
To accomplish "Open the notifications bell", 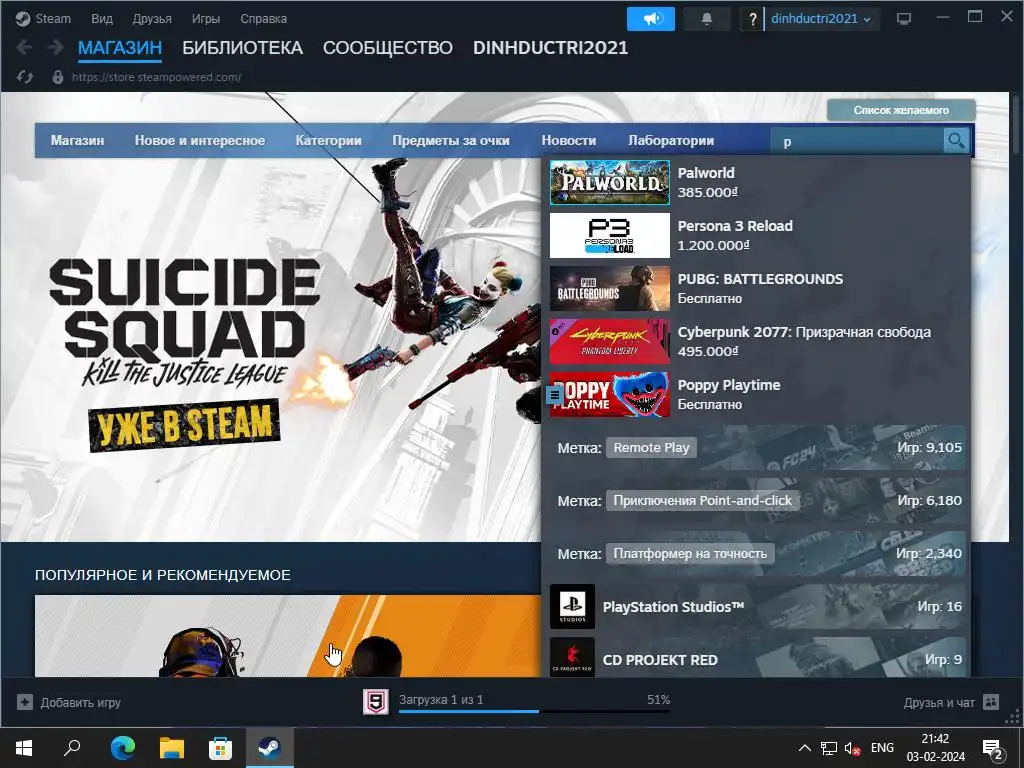I will click(707, 19).
